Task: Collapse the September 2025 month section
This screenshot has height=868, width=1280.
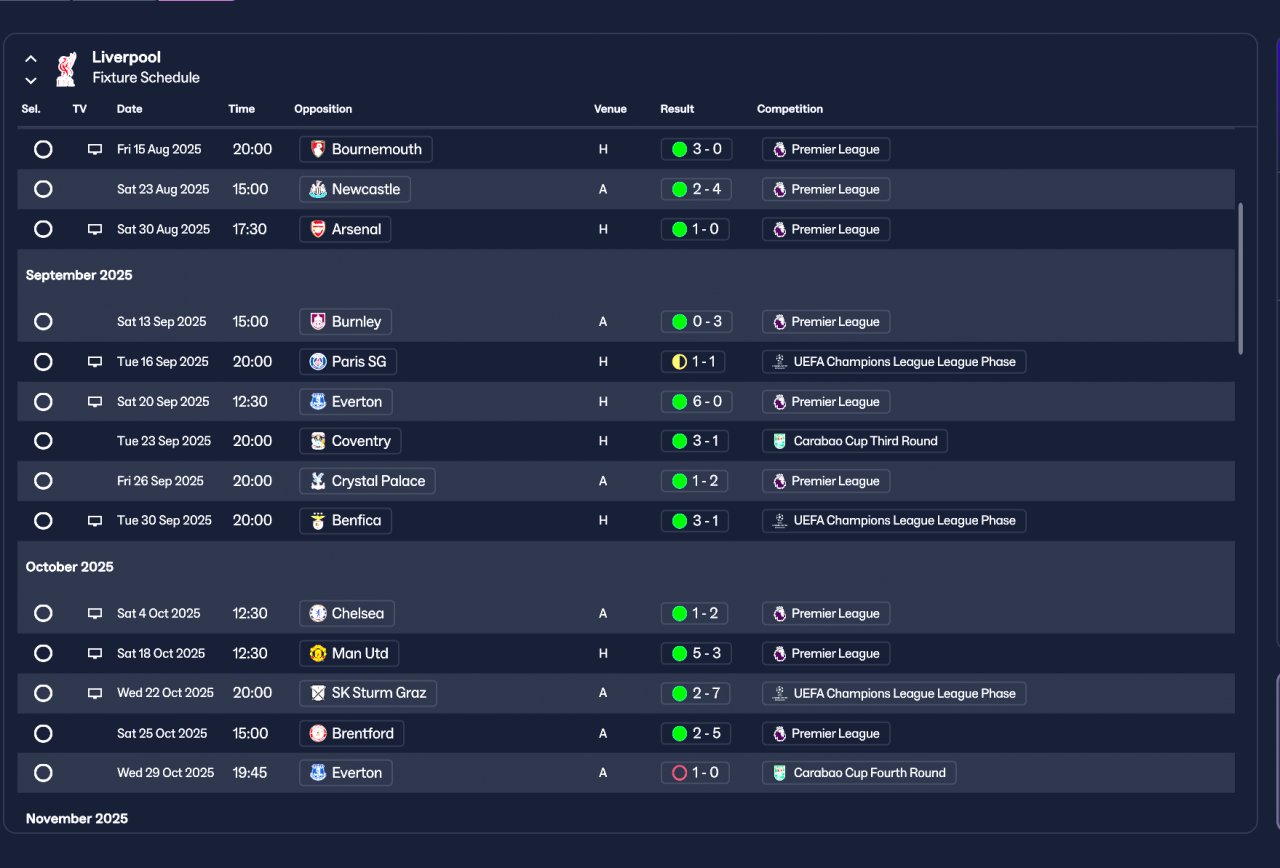Action: pos(79,275)
